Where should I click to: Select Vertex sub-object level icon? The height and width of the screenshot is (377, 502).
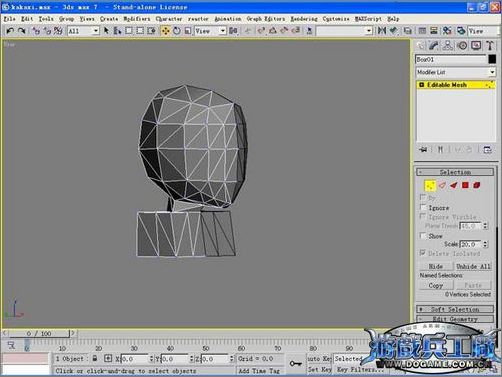(430, 185)
